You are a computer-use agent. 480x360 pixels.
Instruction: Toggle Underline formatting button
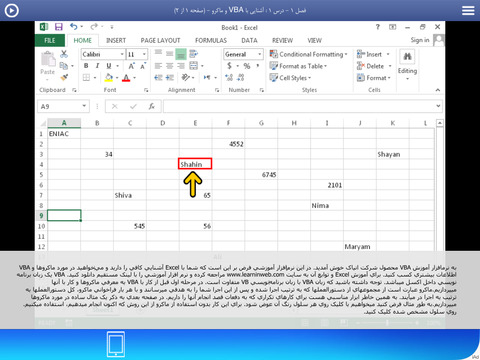109,66
